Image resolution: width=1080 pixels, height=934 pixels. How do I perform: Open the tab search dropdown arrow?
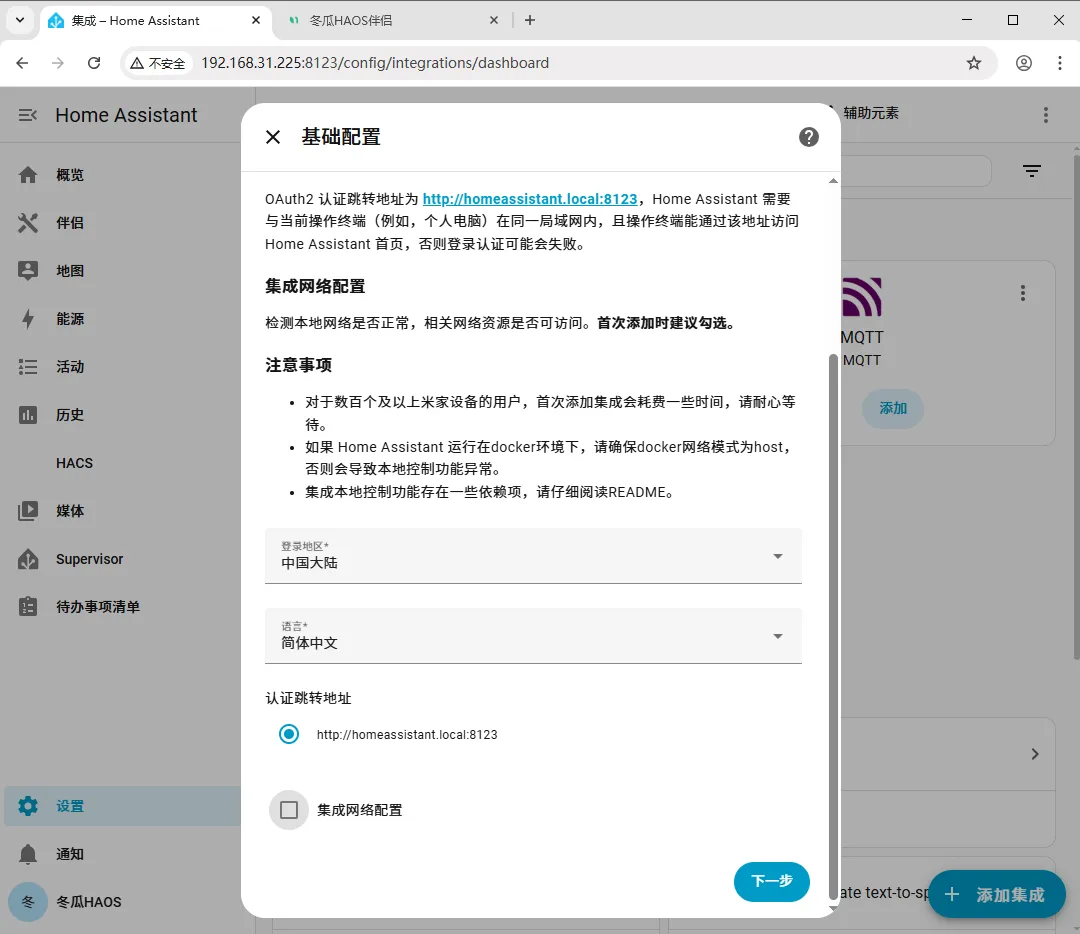point(20,20)
